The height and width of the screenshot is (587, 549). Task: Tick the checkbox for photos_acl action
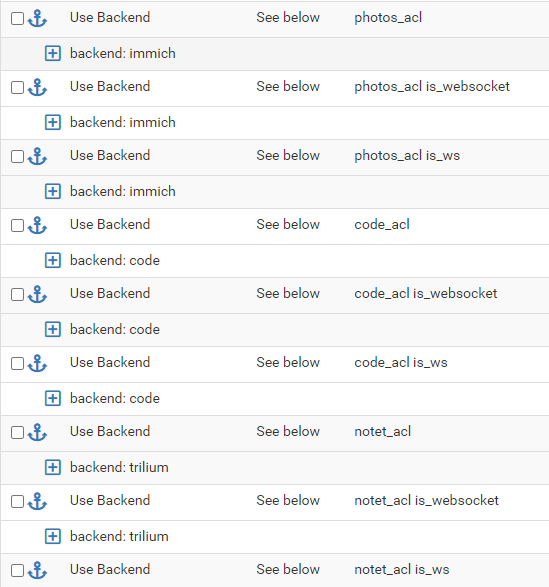tap(17, 18)
